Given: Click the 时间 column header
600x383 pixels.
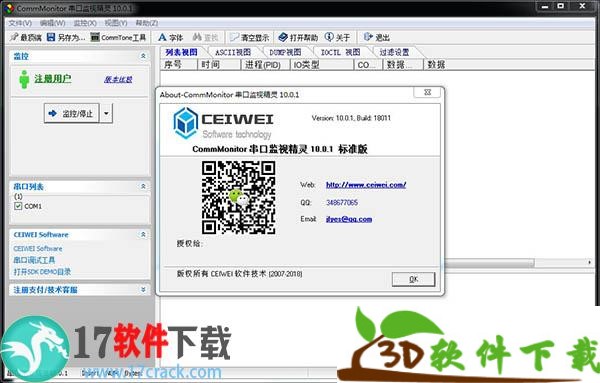Looking at the screenshot, I should (x=220, y=65).
